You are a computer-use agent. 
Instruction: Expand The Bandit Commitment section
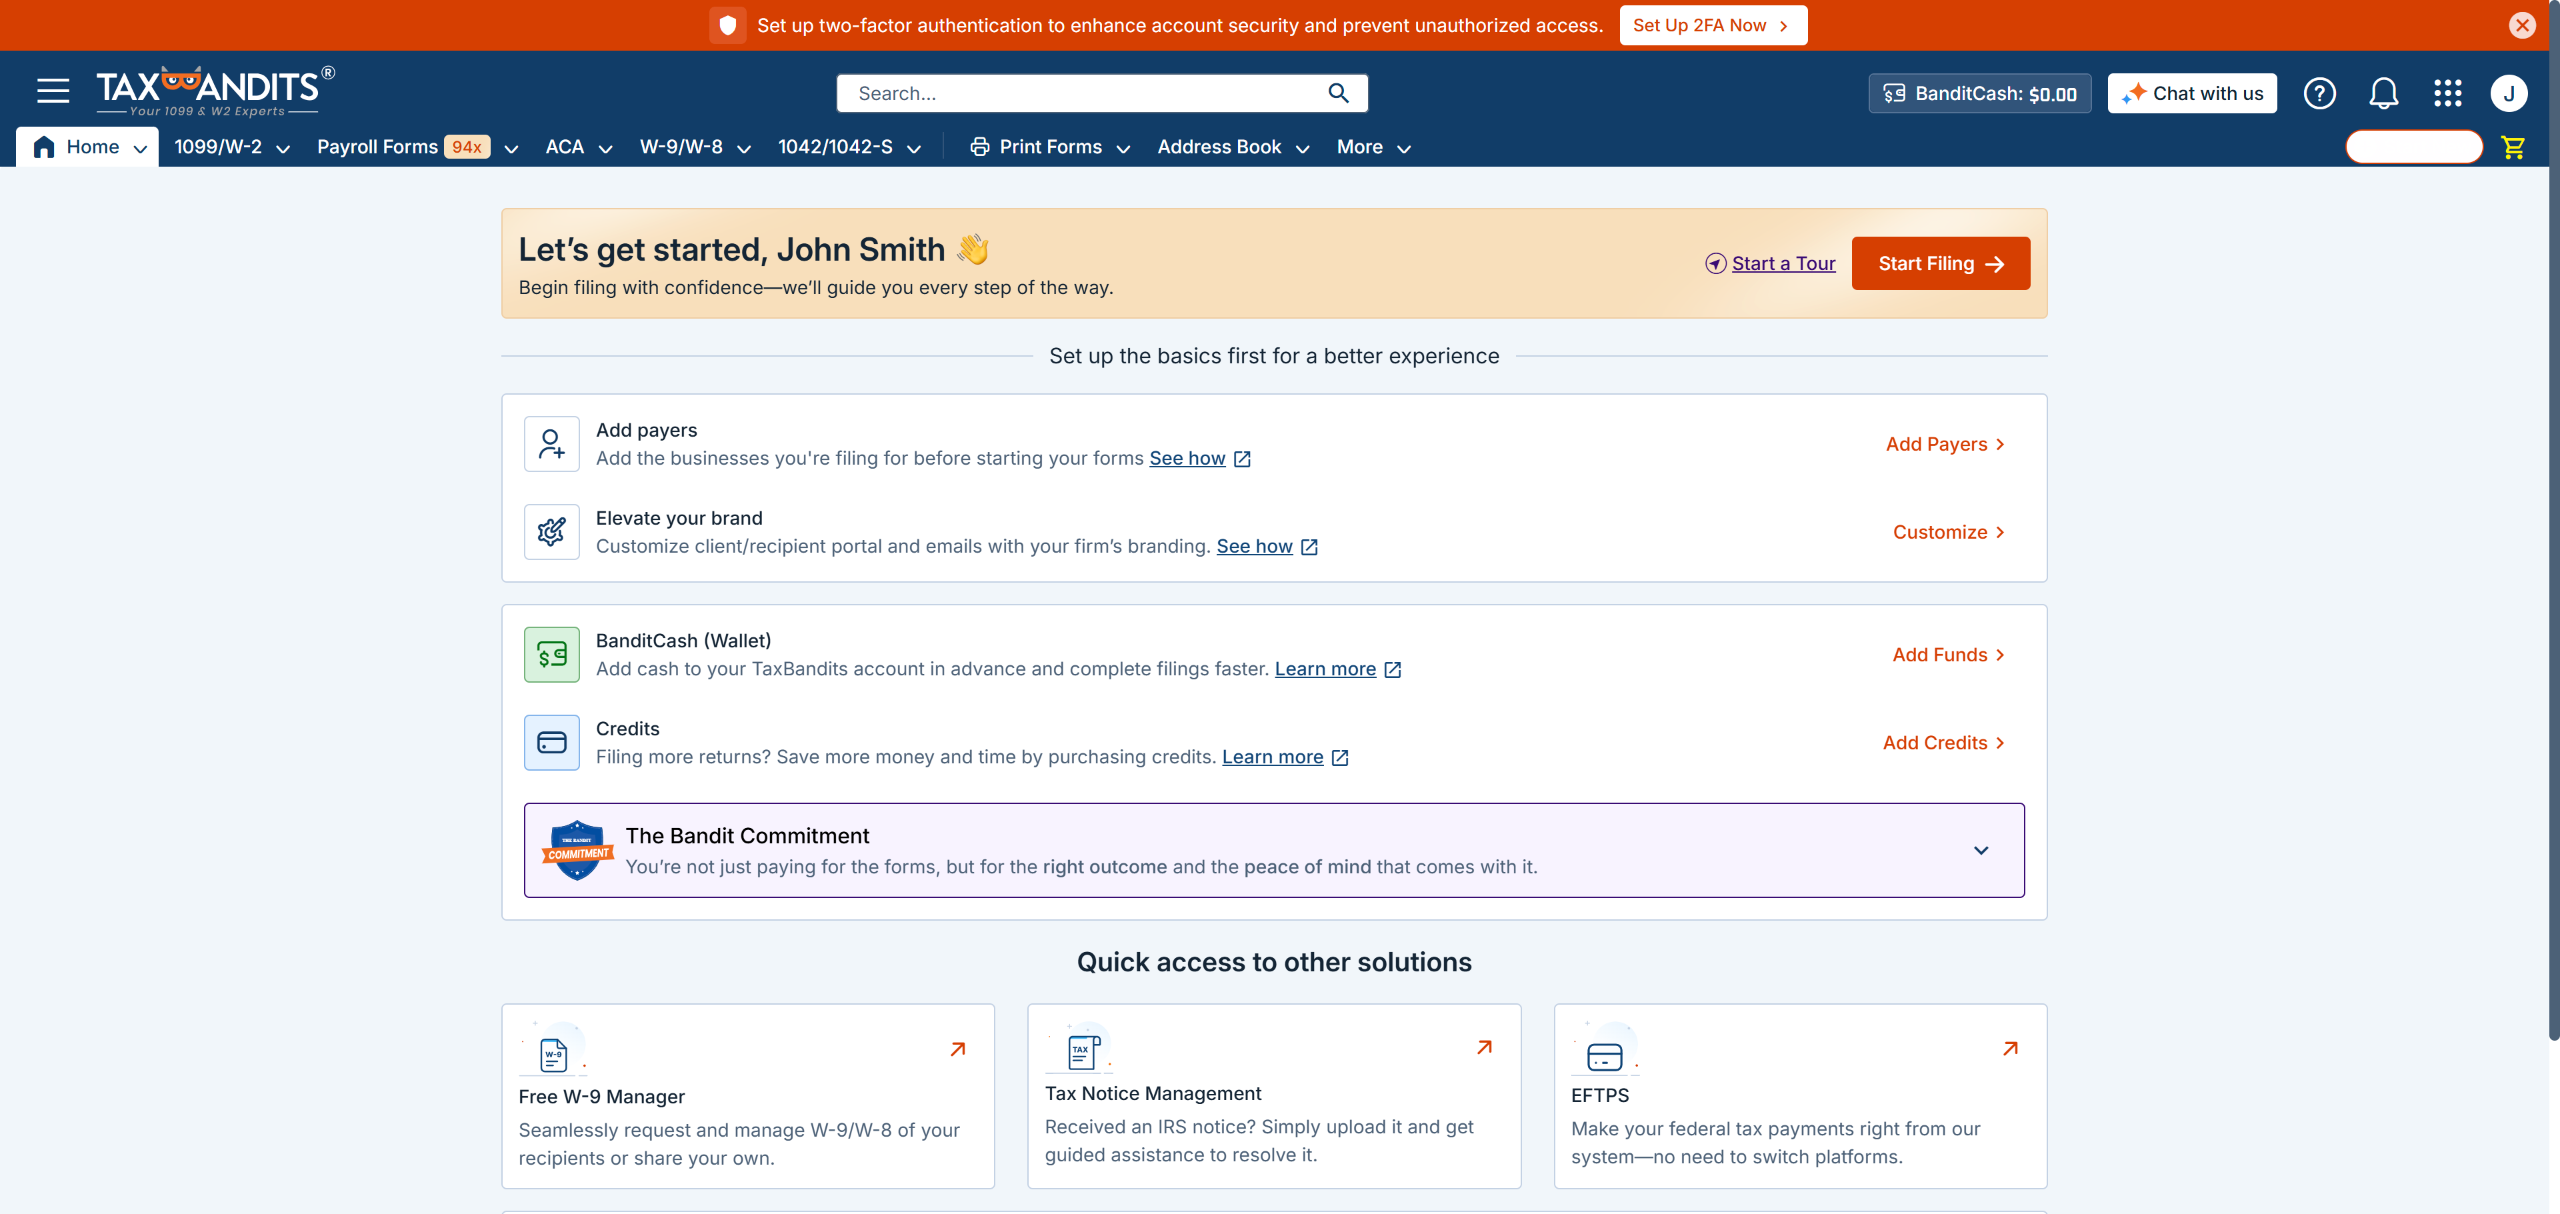(x=1980, y=850)
